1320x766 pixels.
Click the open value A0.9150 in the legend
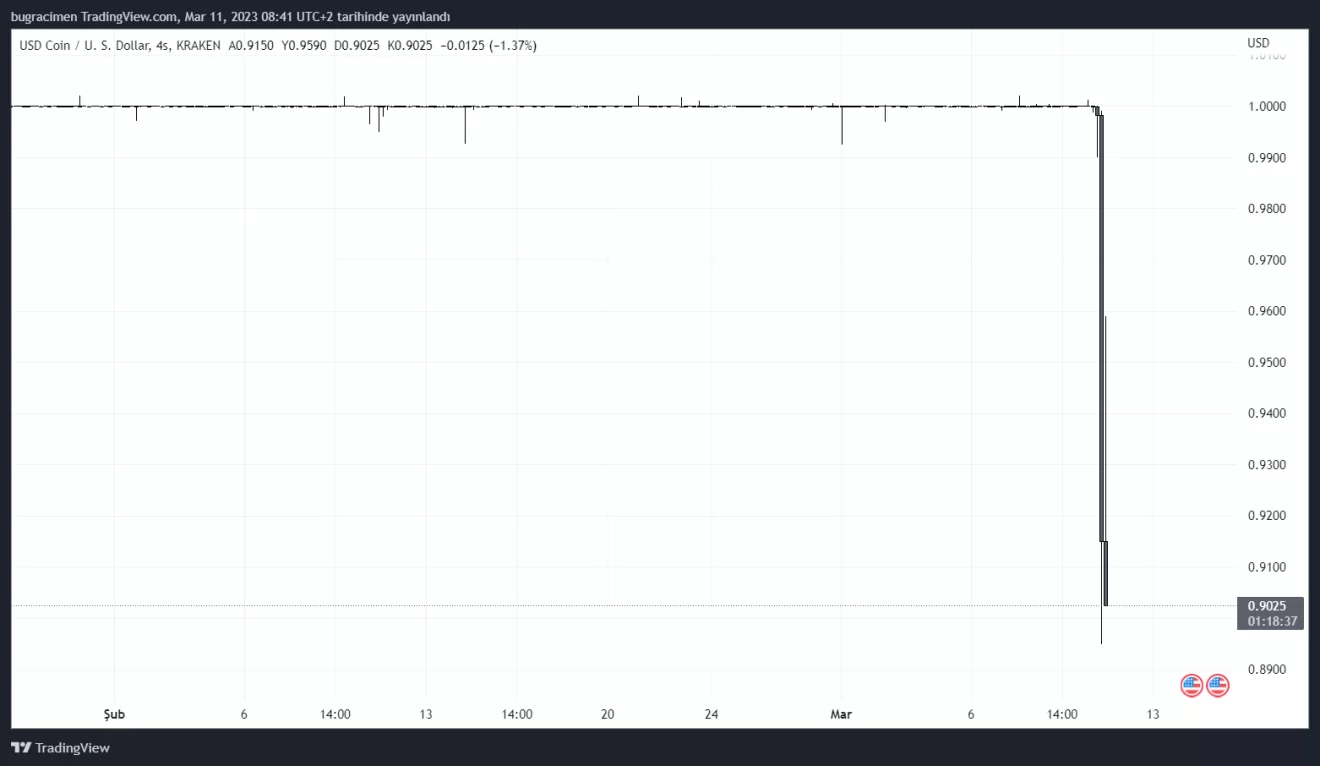click(252, 45)
